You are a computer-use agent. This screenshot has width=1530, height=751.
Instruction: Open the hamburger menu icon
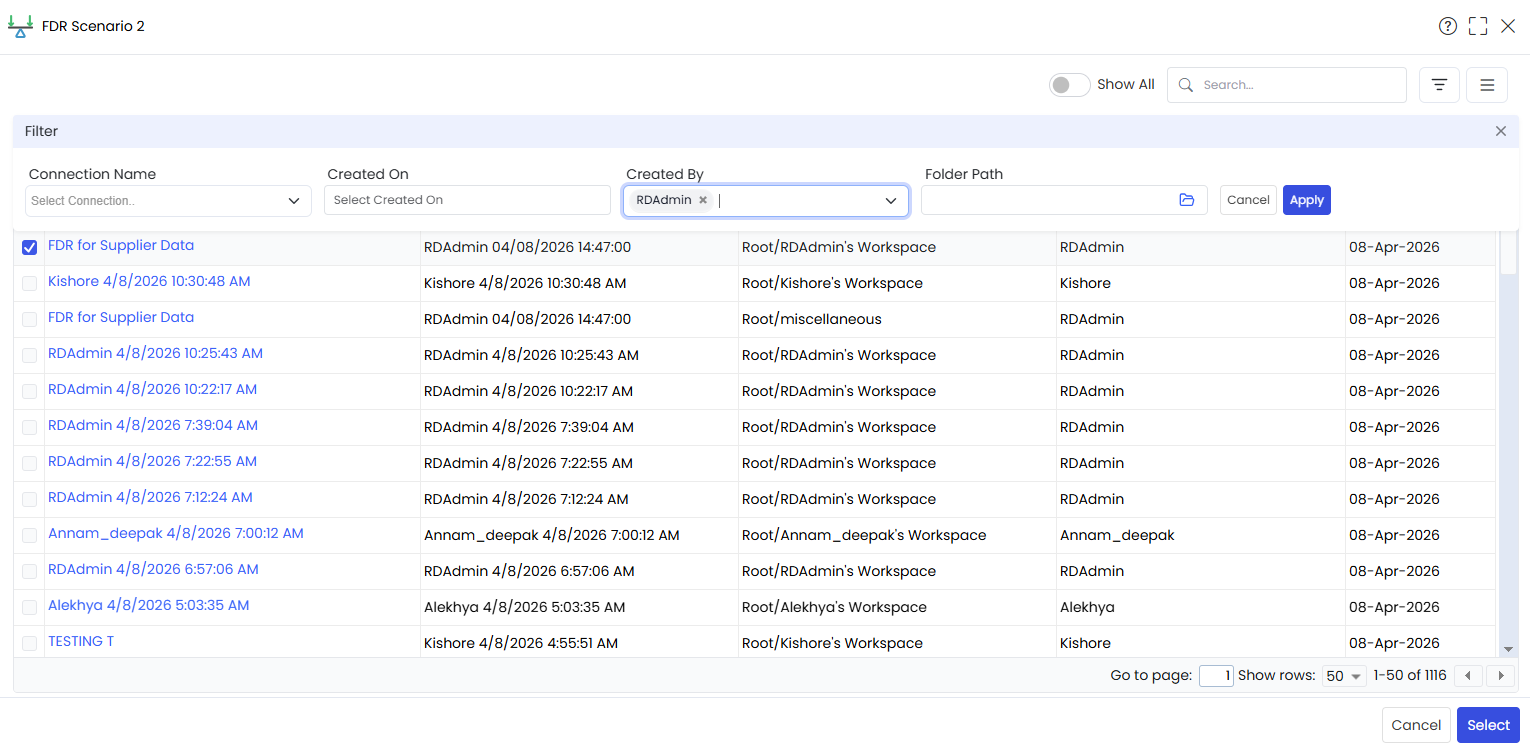coord(1487,85)
